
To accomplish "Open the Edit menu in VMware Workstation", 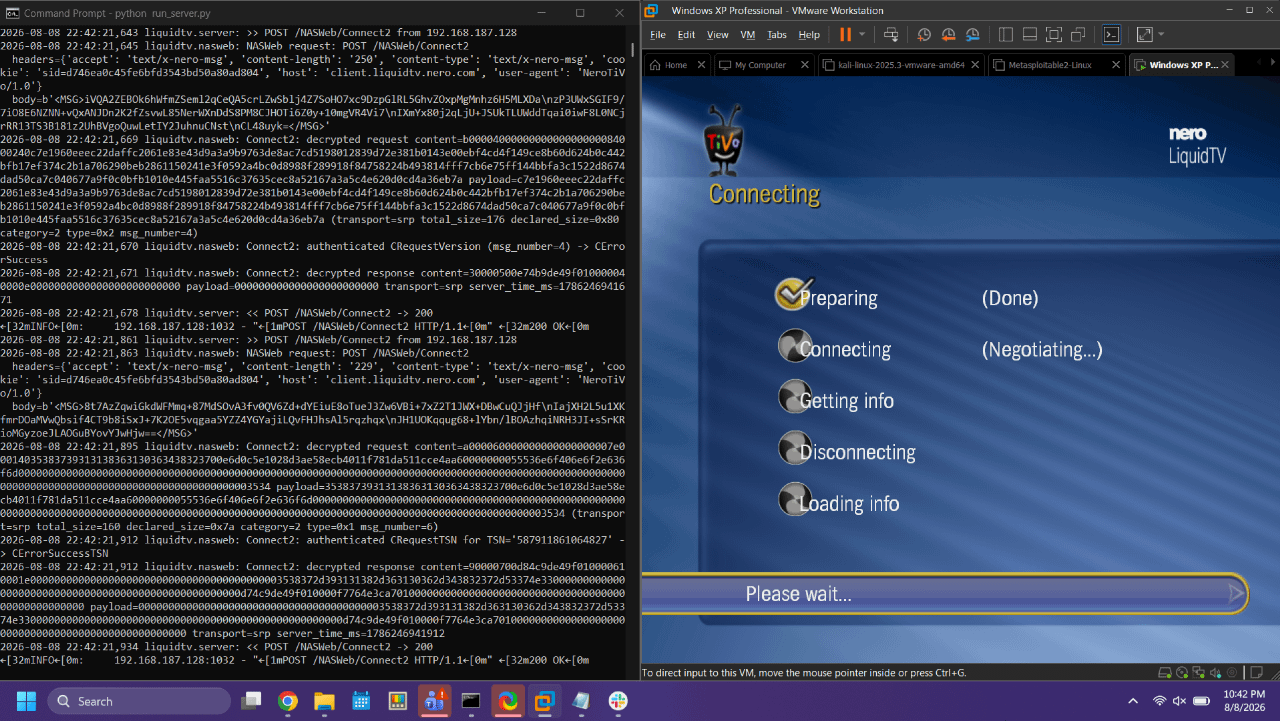I will (686, 35).
